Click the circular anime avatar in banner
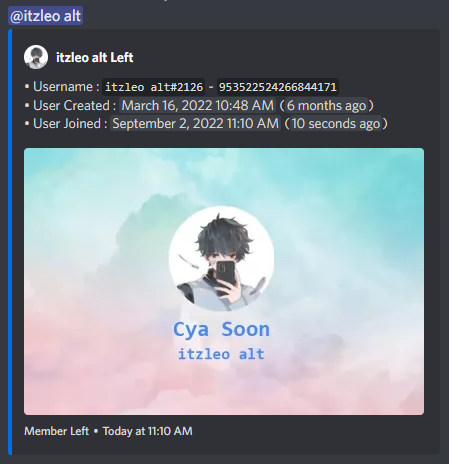The image size is (449, 464). point(221,258)
